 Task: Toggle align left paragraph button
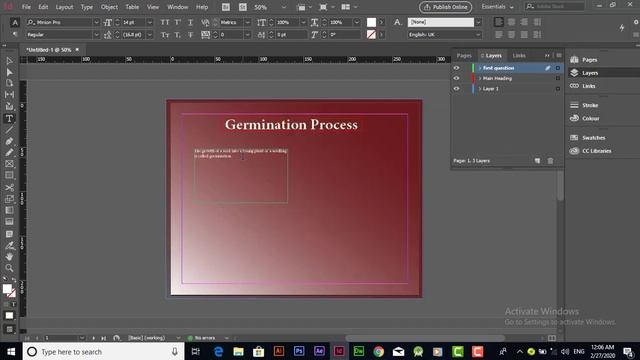tap(499, 22)
